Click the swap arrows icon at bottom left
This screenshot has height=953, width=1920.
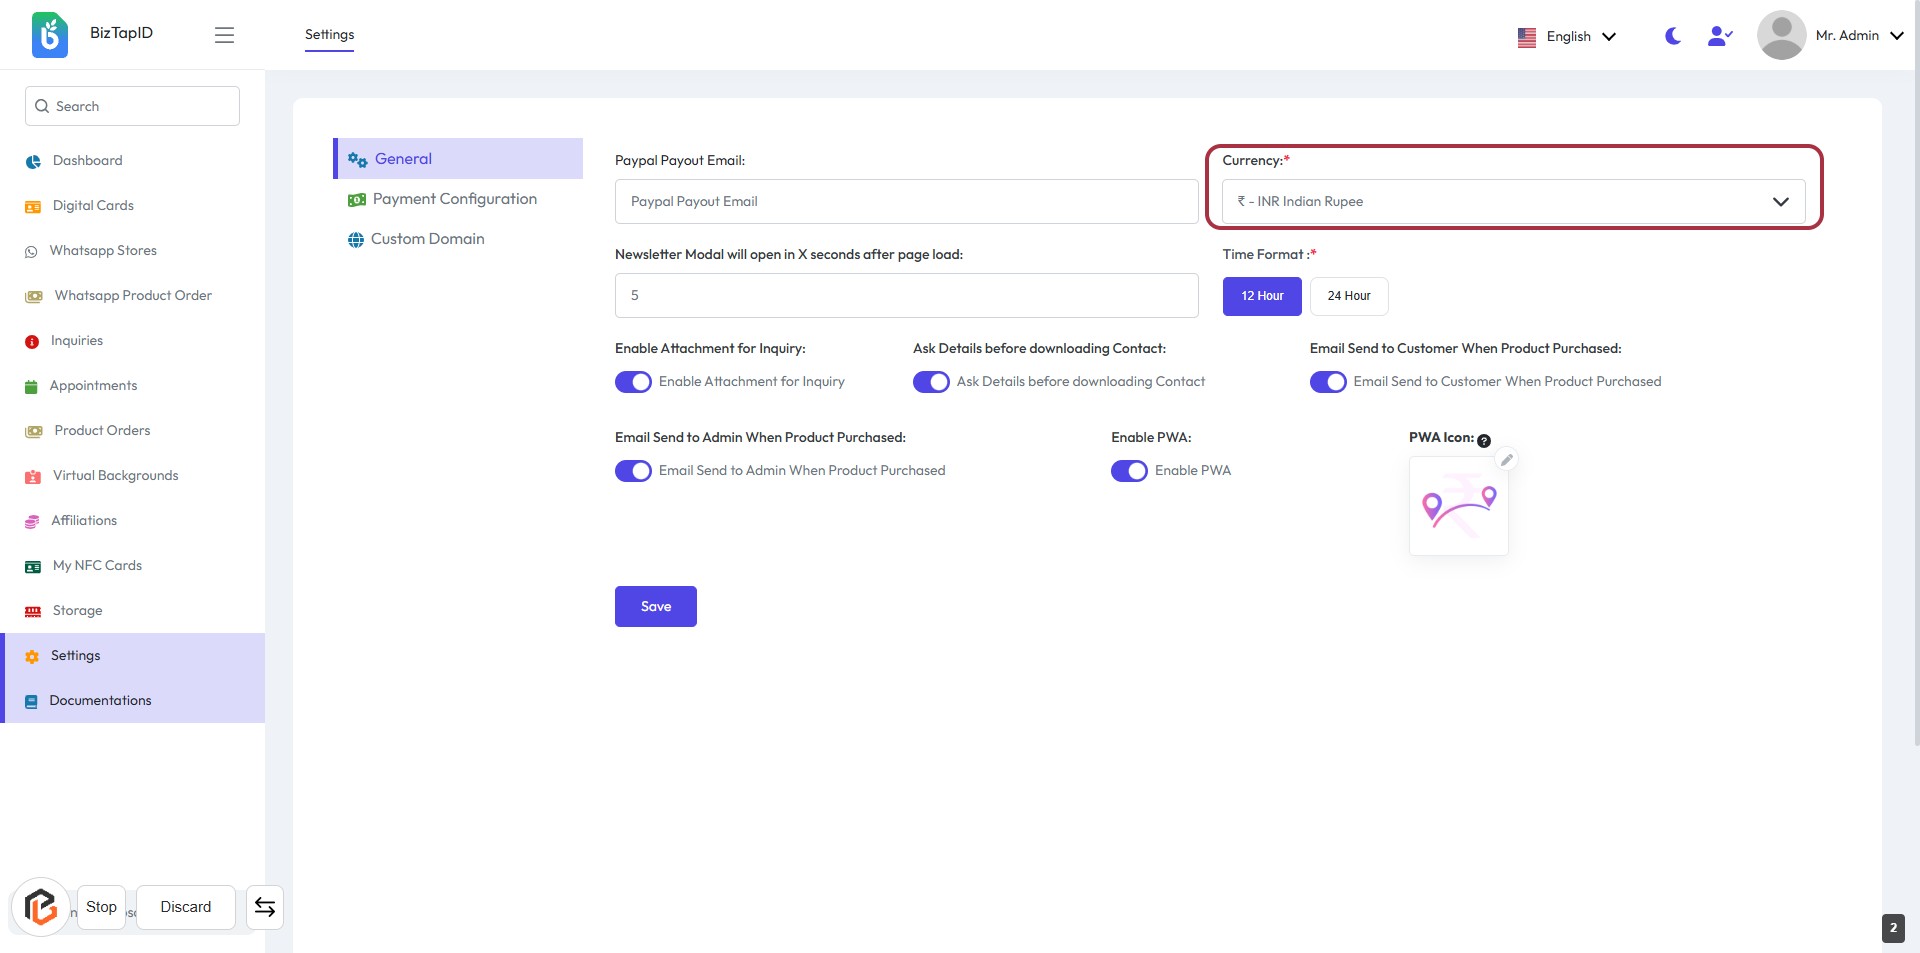(x=265, y=907)
